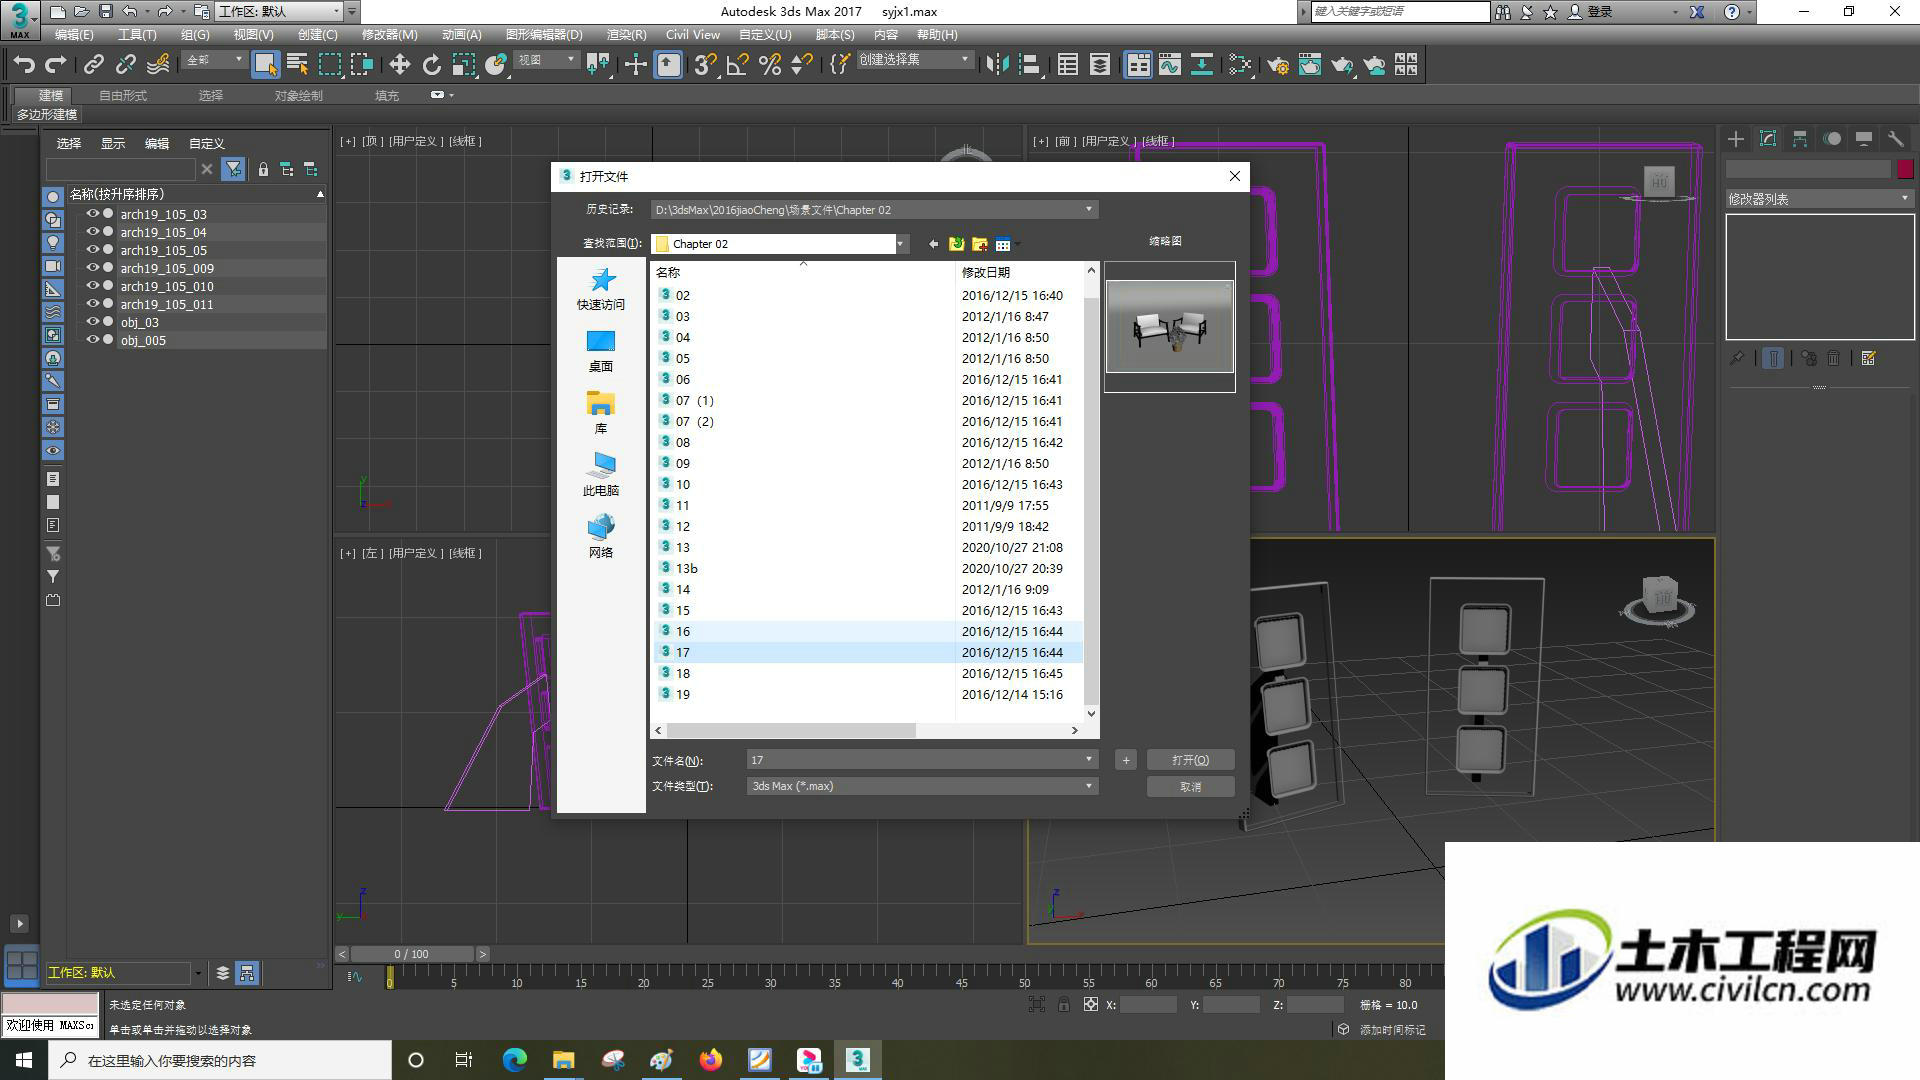Switch to the Freeform (自由形式) ribbon tab

[x=123, y=96]
